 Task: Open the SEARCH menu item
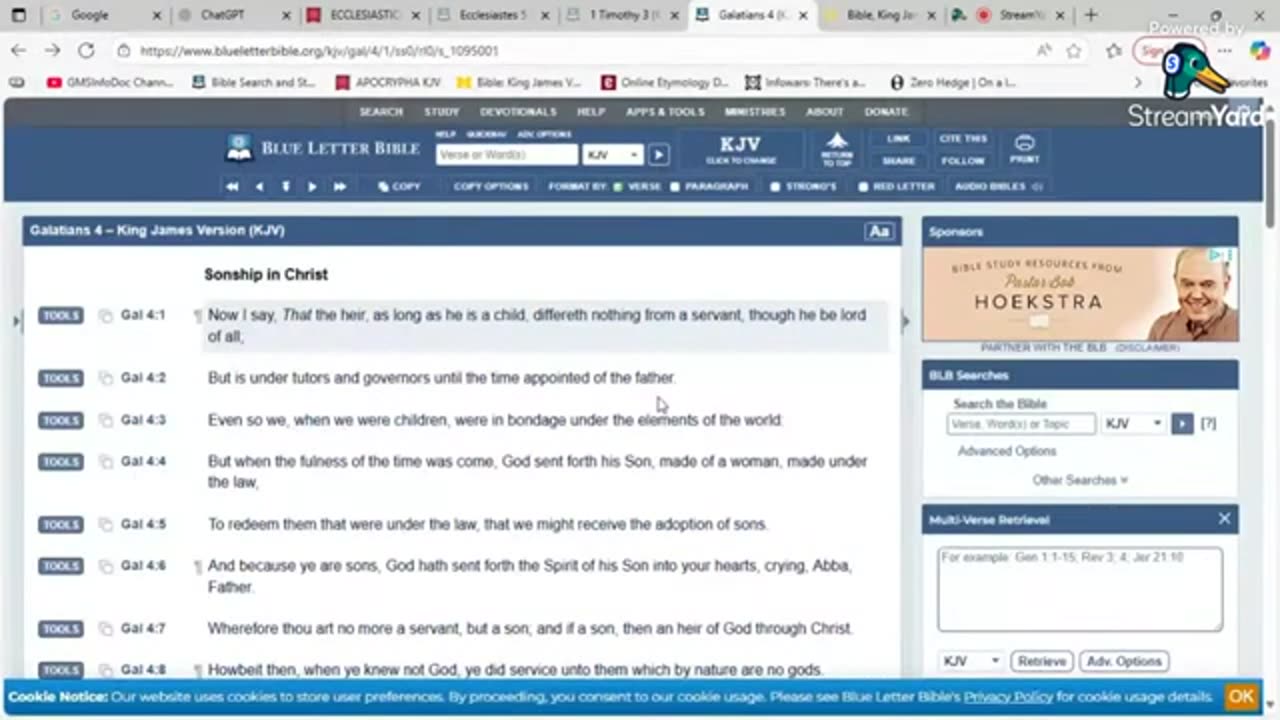tap(381, 112)
